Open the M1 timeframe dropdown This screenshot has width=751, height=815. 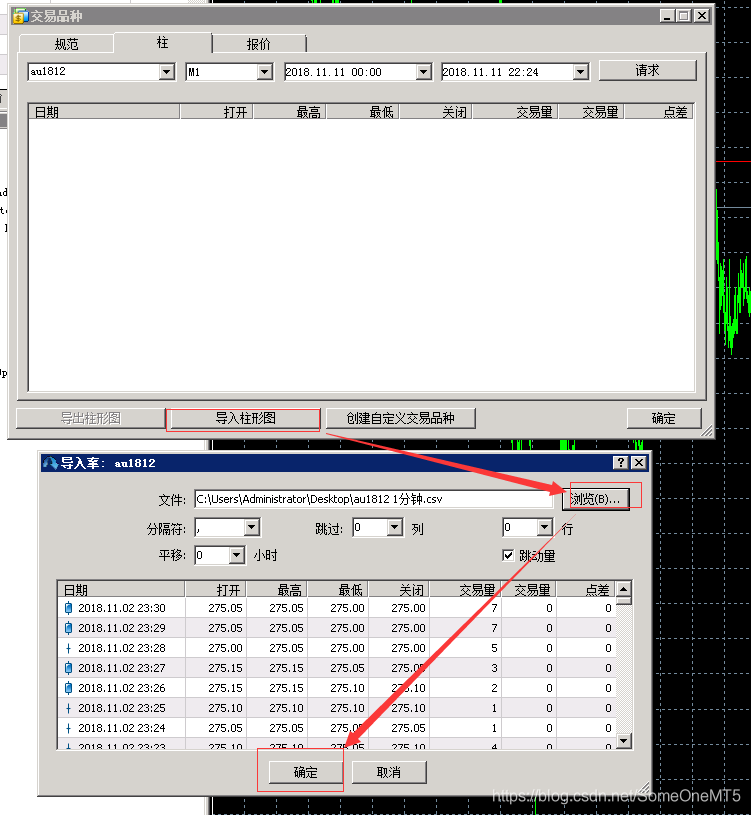(265, 72)
